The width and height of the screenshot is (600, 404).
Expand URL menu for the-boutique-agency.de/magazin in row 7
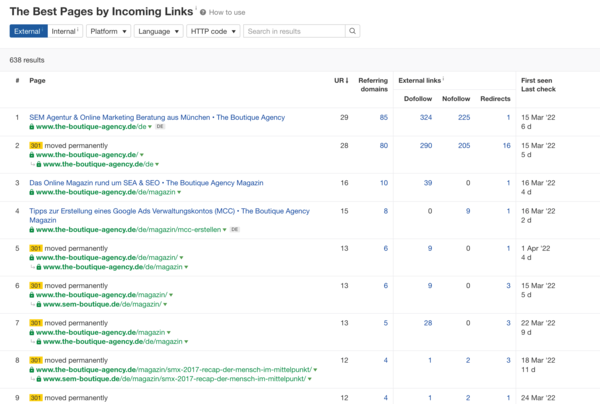[169, 332]
